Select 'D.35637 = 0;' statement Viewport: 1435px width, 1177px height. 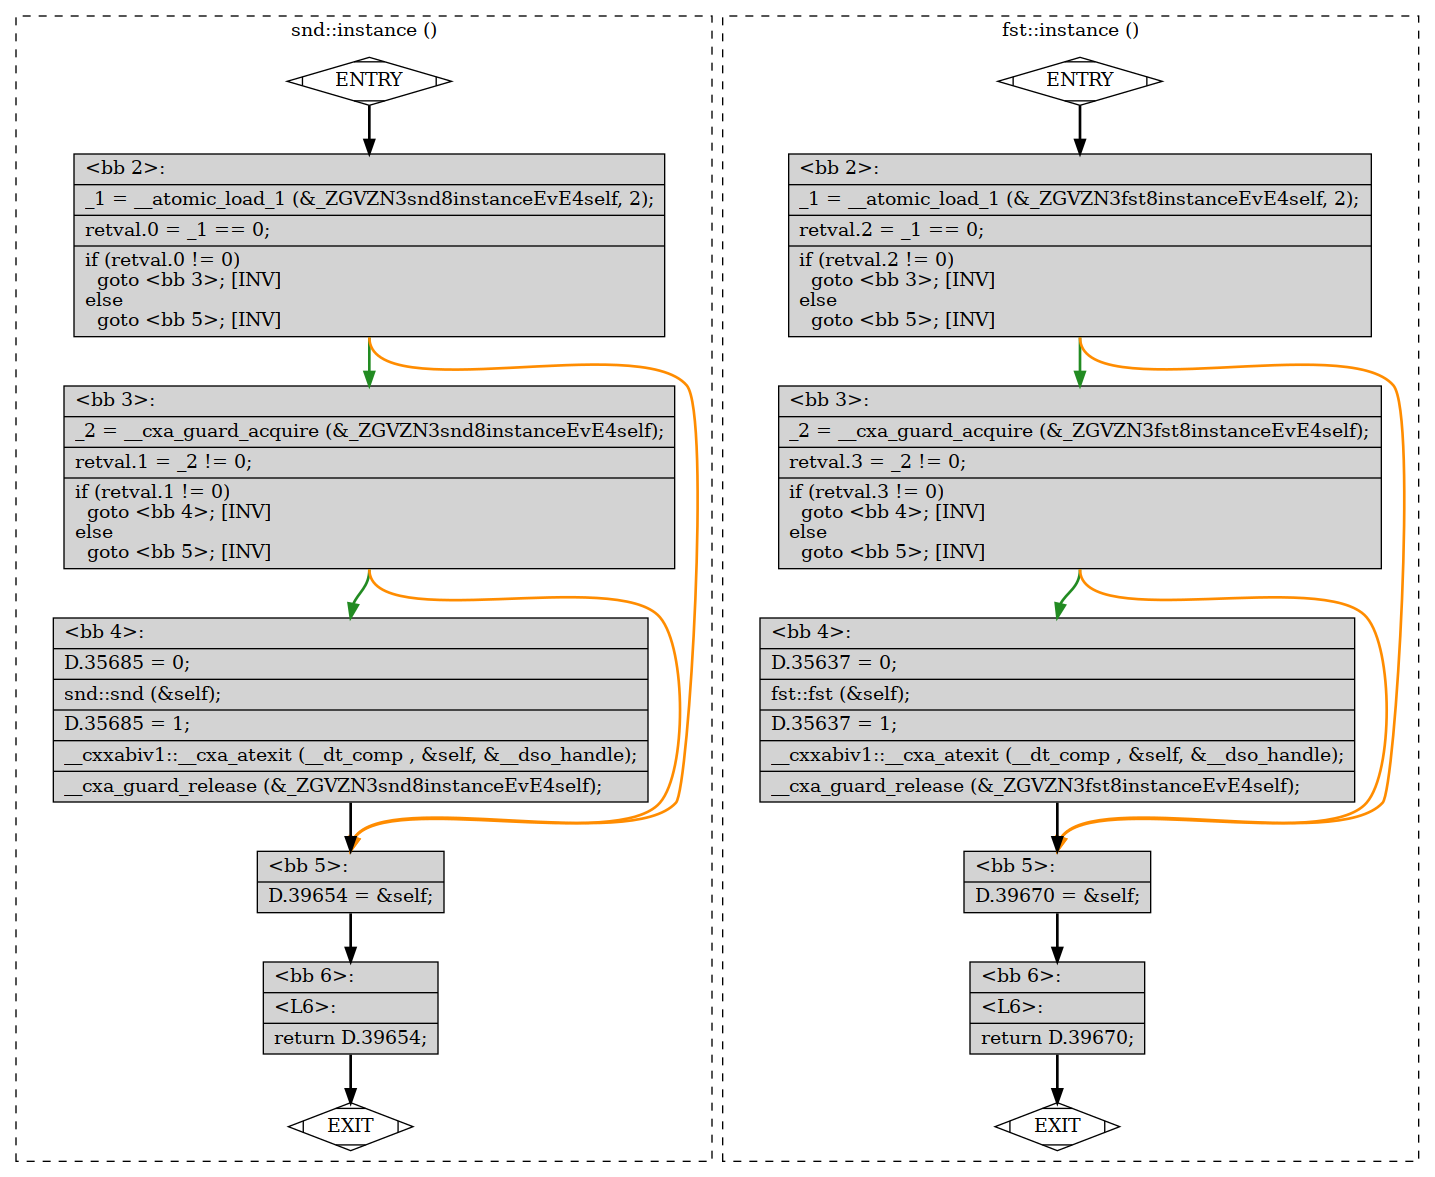click(x=1057, y=663)
